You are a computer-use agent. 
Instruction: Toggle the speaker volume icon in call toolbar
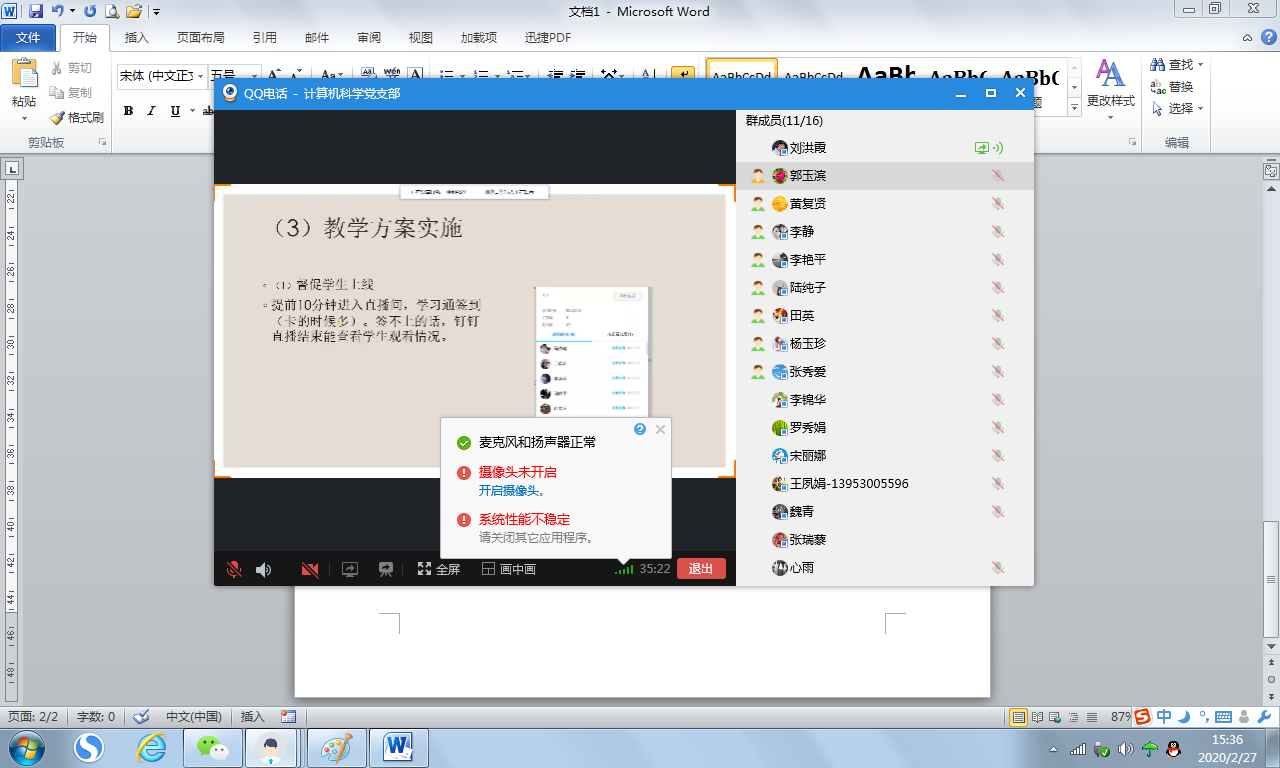tap(263, 569)
